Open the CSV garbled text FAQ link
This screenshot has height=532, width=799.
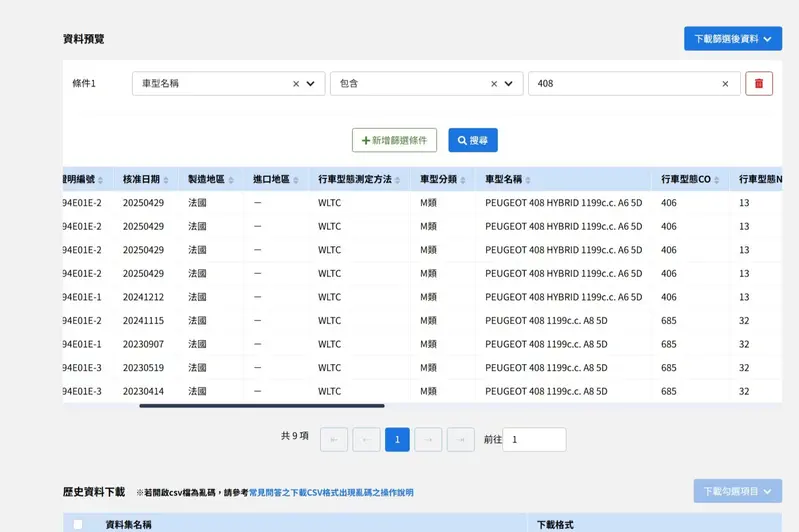[x=330, y=493]
